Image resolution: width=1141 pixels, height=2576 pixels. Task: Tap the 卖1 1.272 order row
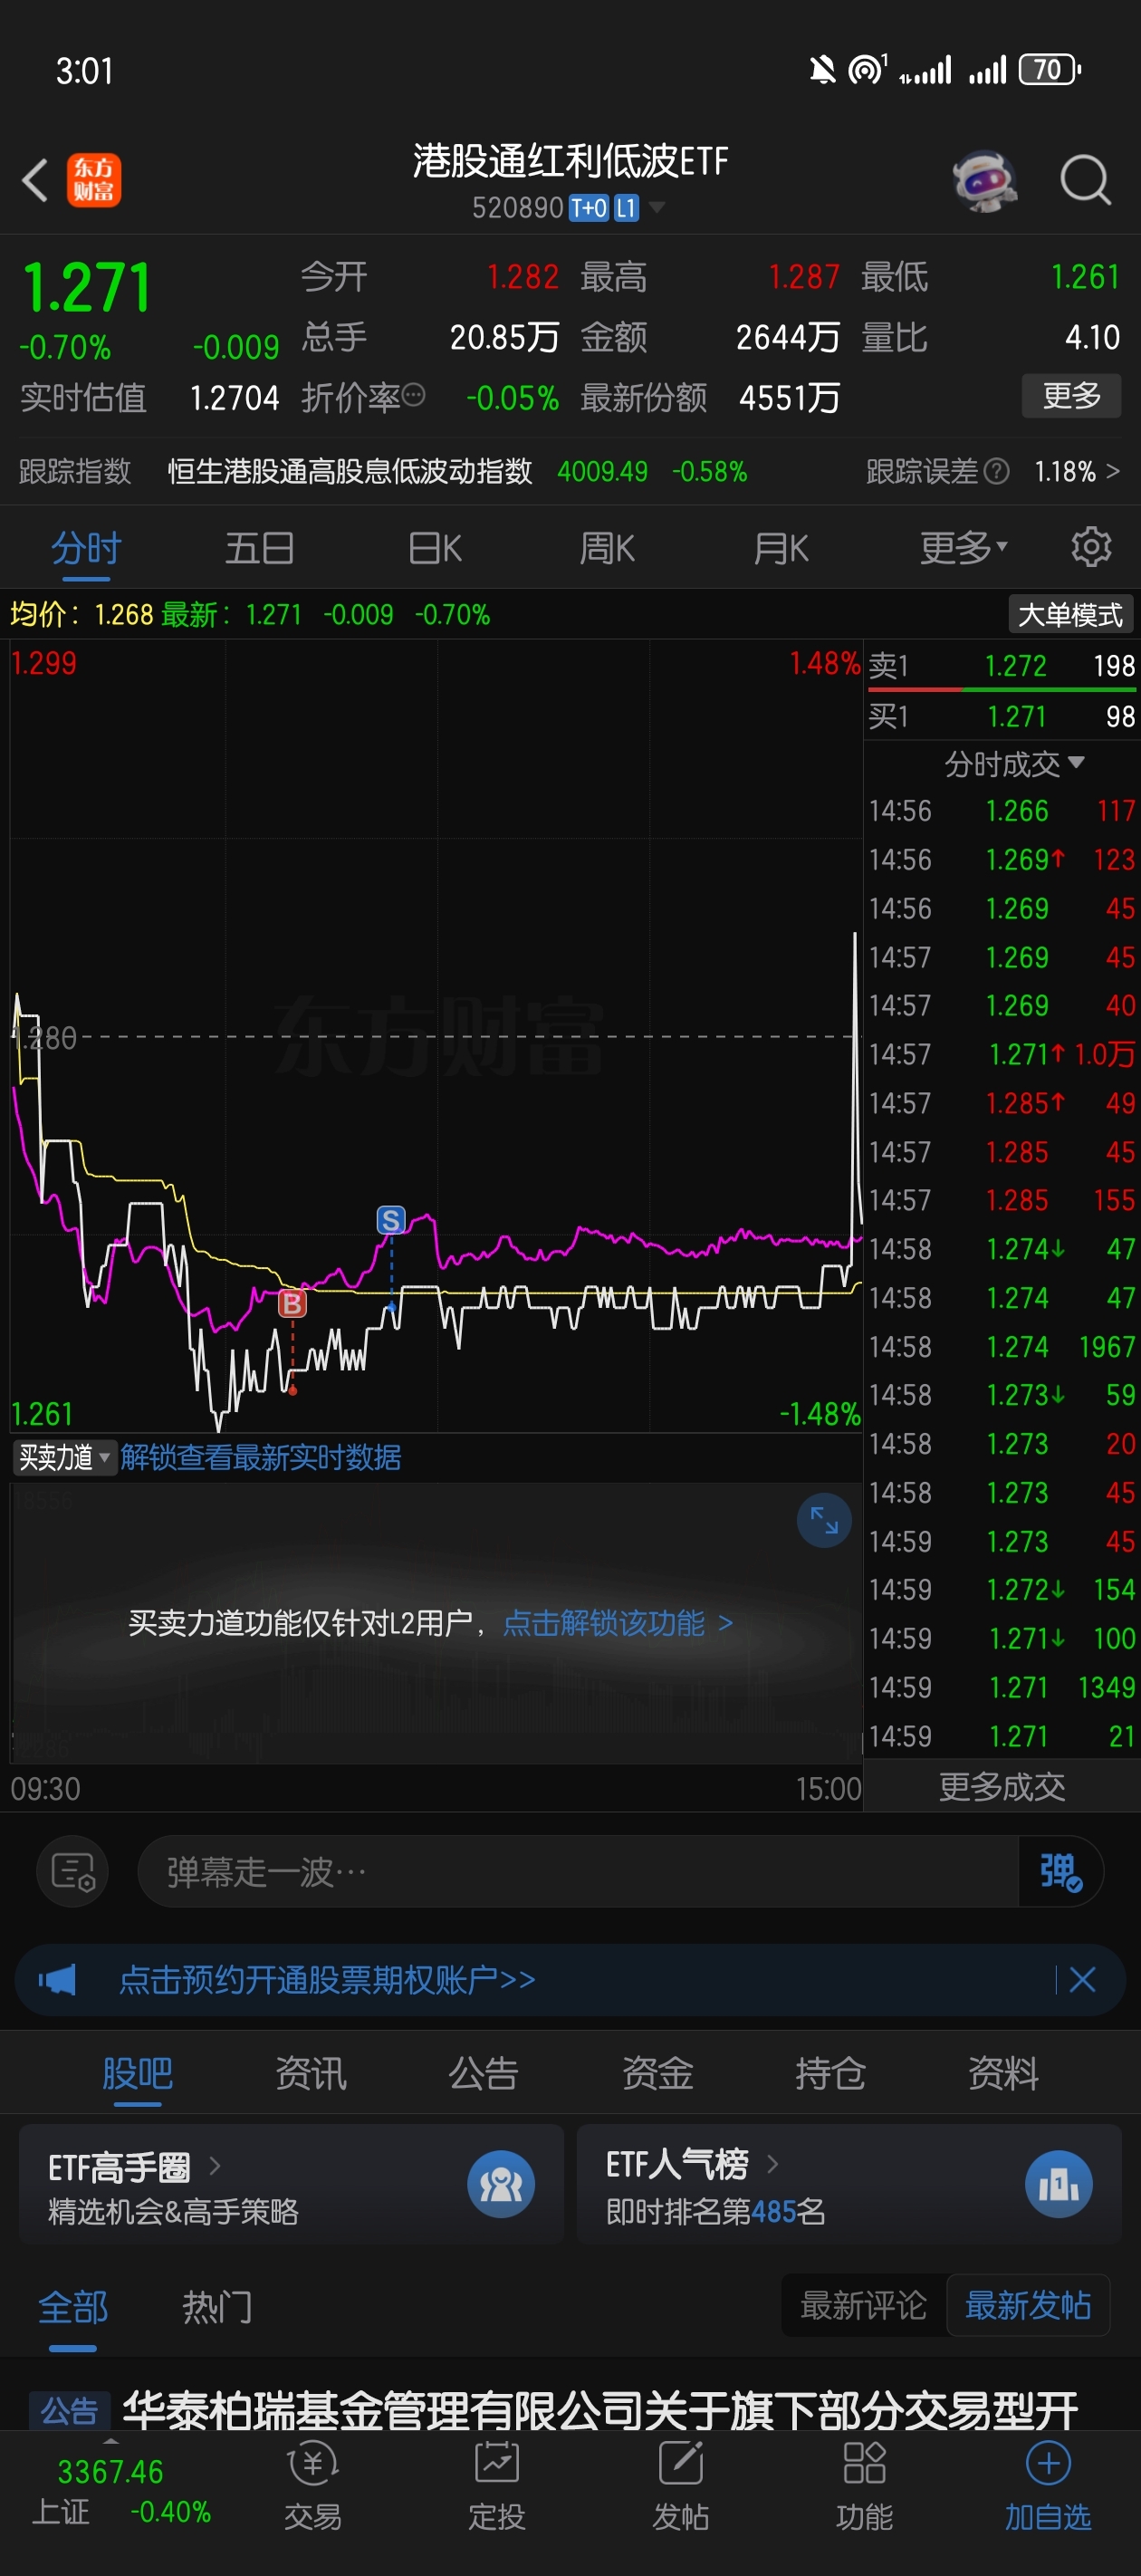click(1002, 665)
